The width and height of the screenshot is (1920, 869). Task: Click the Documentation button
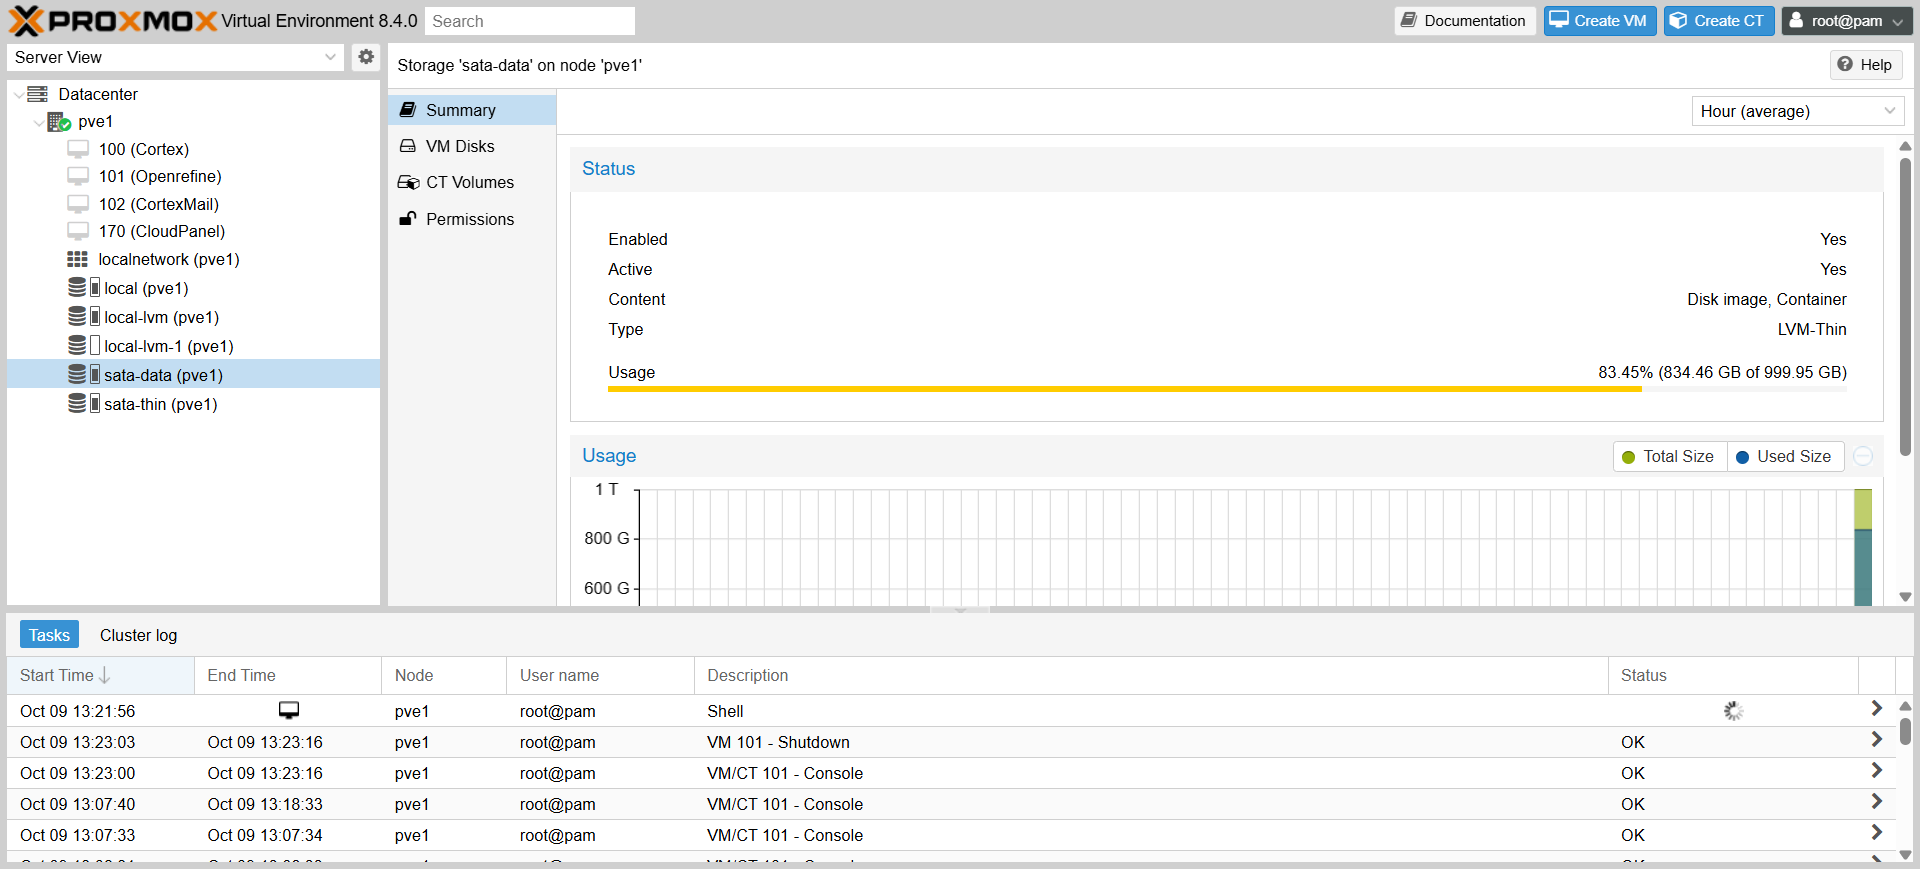(x=1465, y=21)
